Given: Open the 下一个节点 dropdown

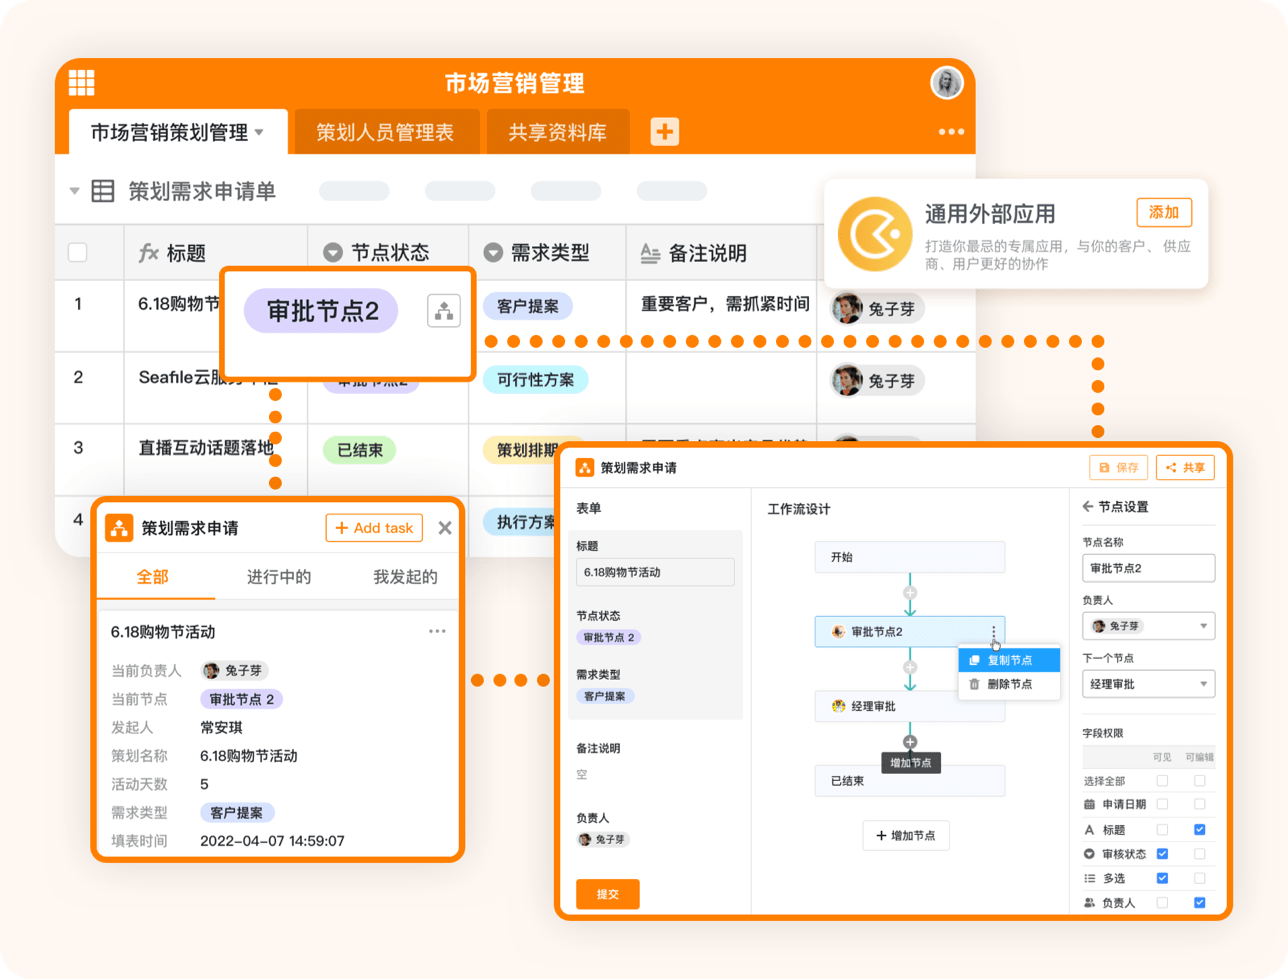Looking at the screenshot, I should click(1148, 685).
